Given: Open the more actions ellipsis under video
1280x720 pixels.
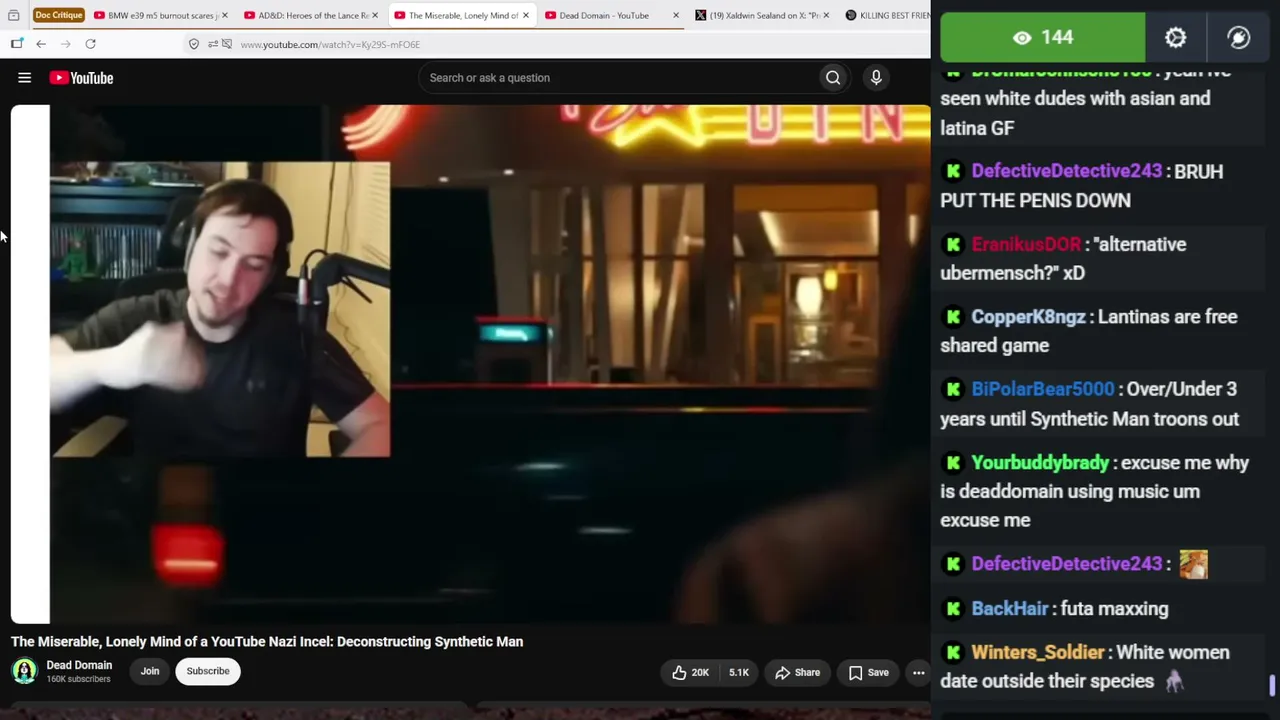Looking at the screenshot, I should 918,673.
